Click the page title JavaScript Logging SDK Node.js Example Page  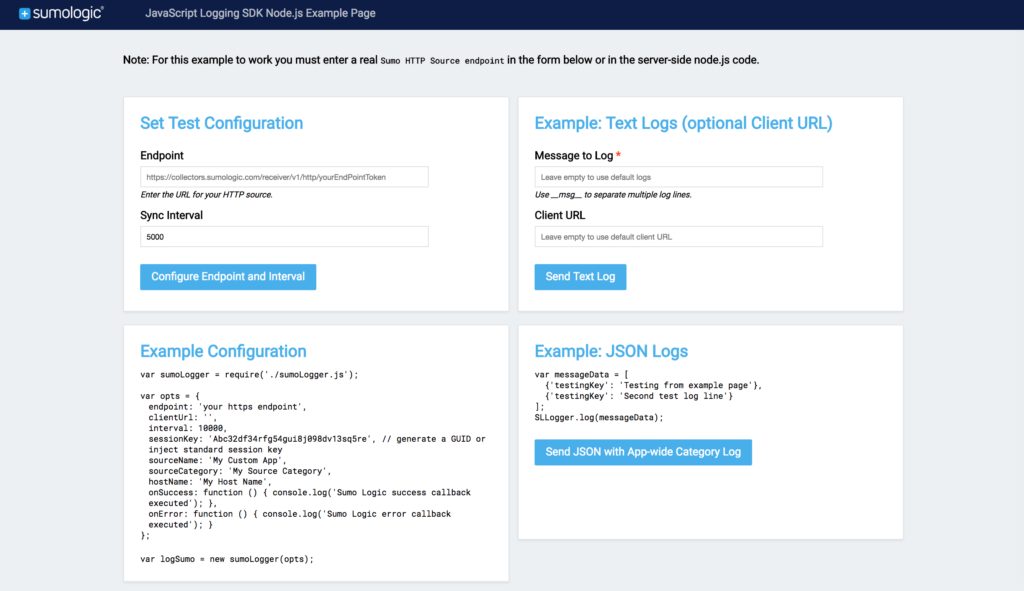(260, 13)
